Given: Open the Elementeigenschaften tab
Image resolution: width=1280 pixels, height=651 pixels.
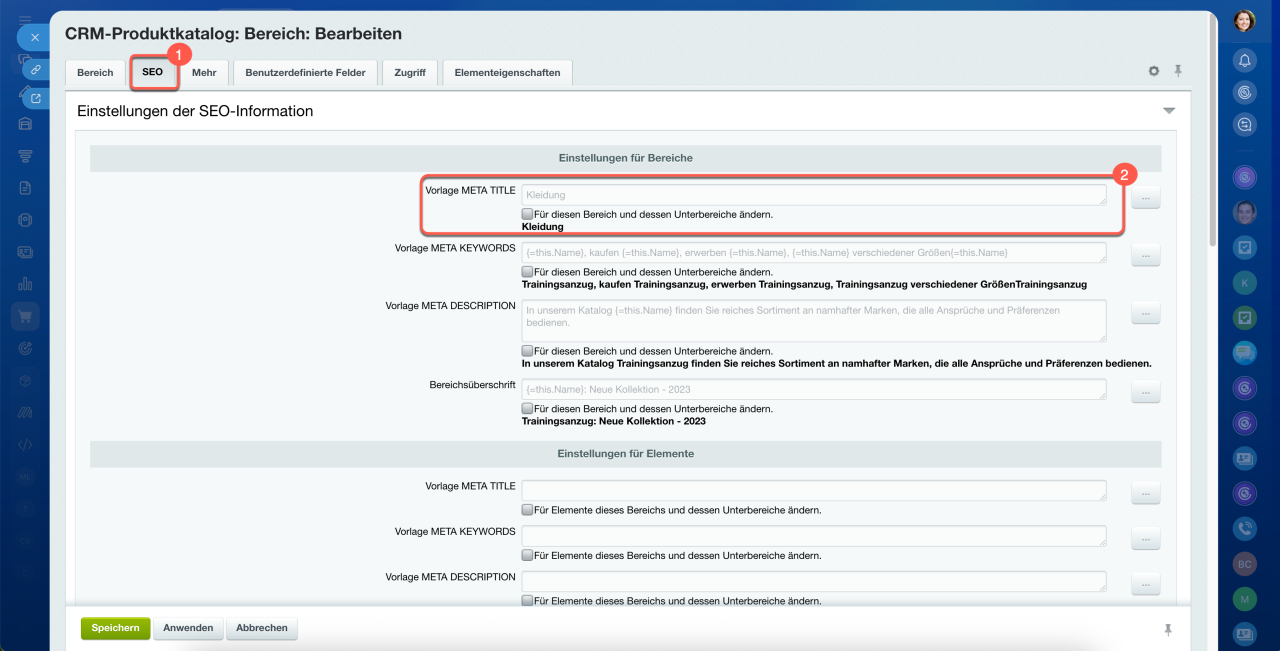Looking at the screenshot, I should click(x=507, y=73).
